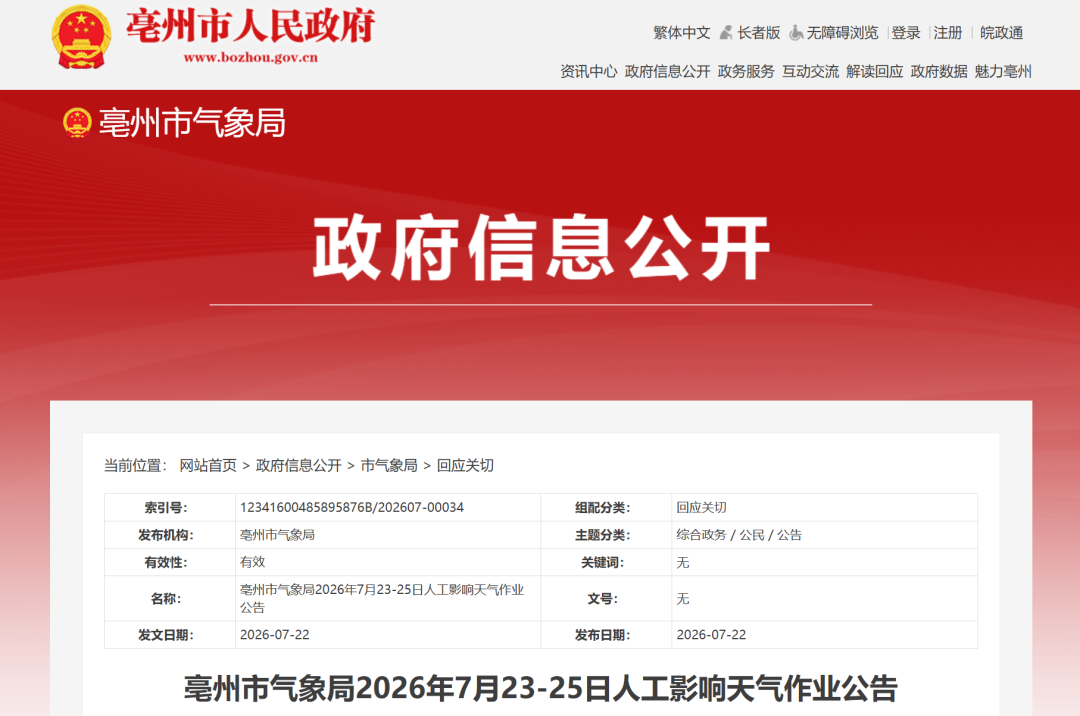Open 解读回应 in the navigation
The width and height of the screenshot is (1080, 716).
point(874,72)
